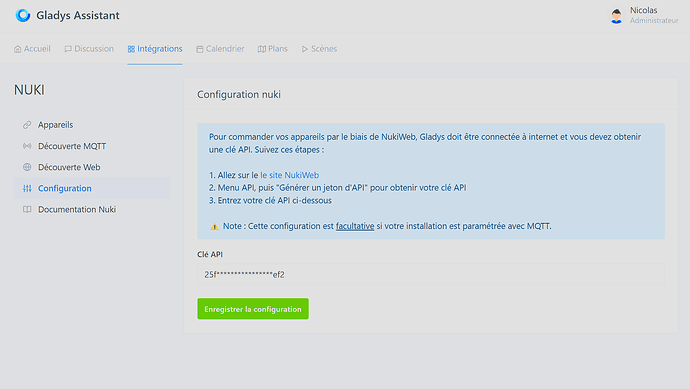690x389 pixels.
Task: Click the calendar icon beside Calendrier
Action: (200, 49)
